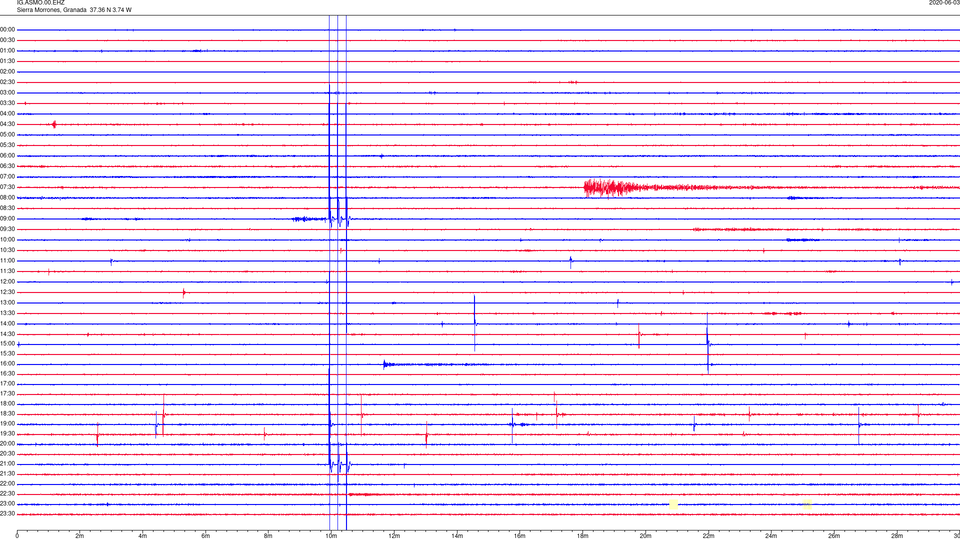This screenshot has width=960, height=540.
Task: Select the 10:00 trace label
Action: (8, 239)
